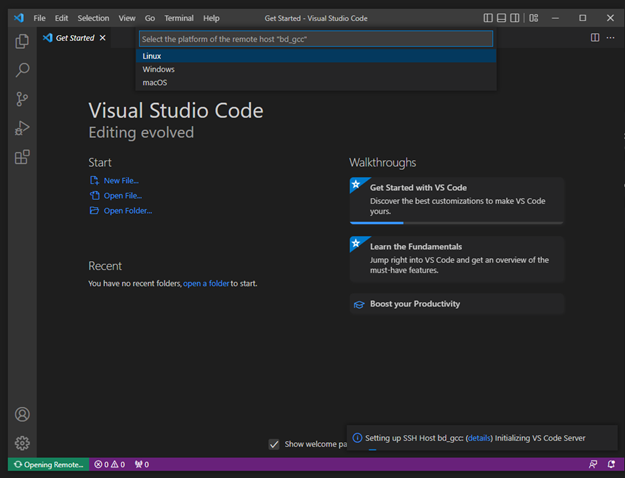
Task: Click the Visual Studio Code heading text
Action: point(176,110)
